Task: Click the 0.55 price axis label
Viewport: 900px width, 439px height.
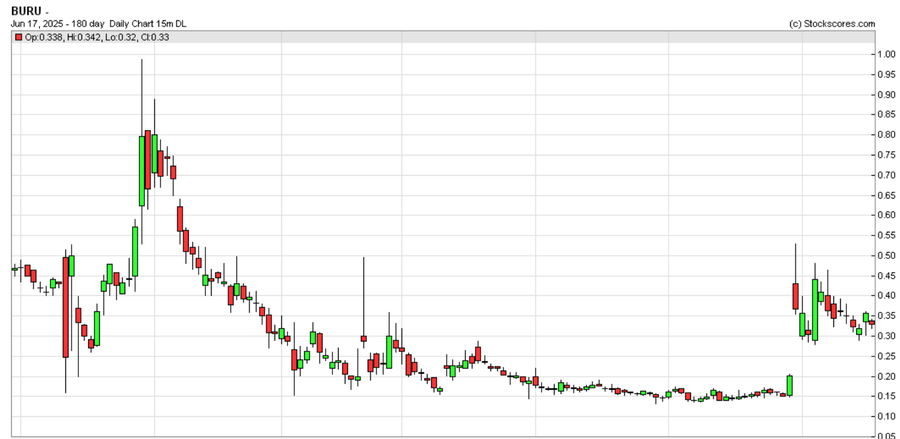Action: tap(886, 235)
